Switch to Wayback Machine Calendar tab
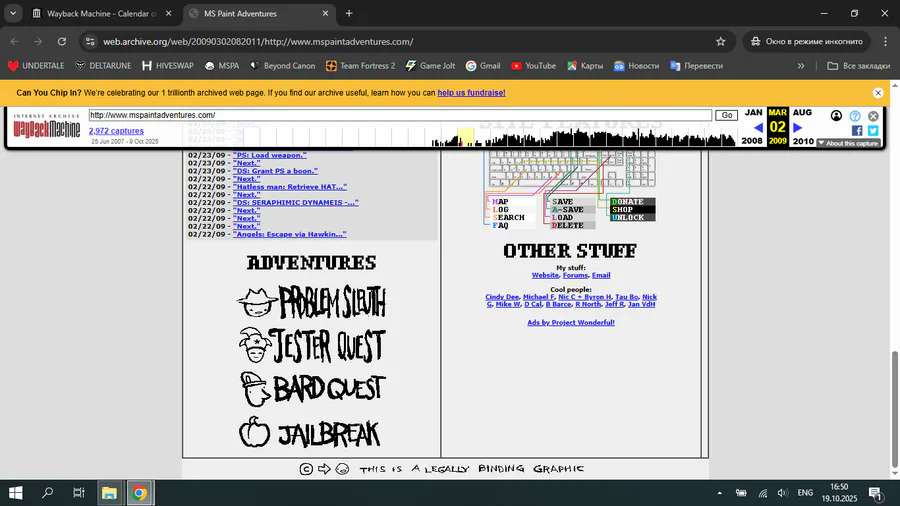Image resolution: width=900 pixels, height=506 pixels. tap(95, 13)
